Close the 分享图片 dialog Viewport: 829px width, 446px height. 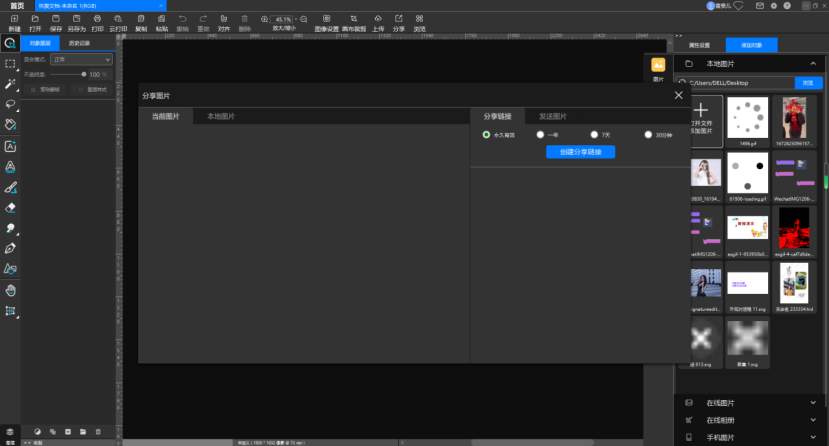pos(679,96)
